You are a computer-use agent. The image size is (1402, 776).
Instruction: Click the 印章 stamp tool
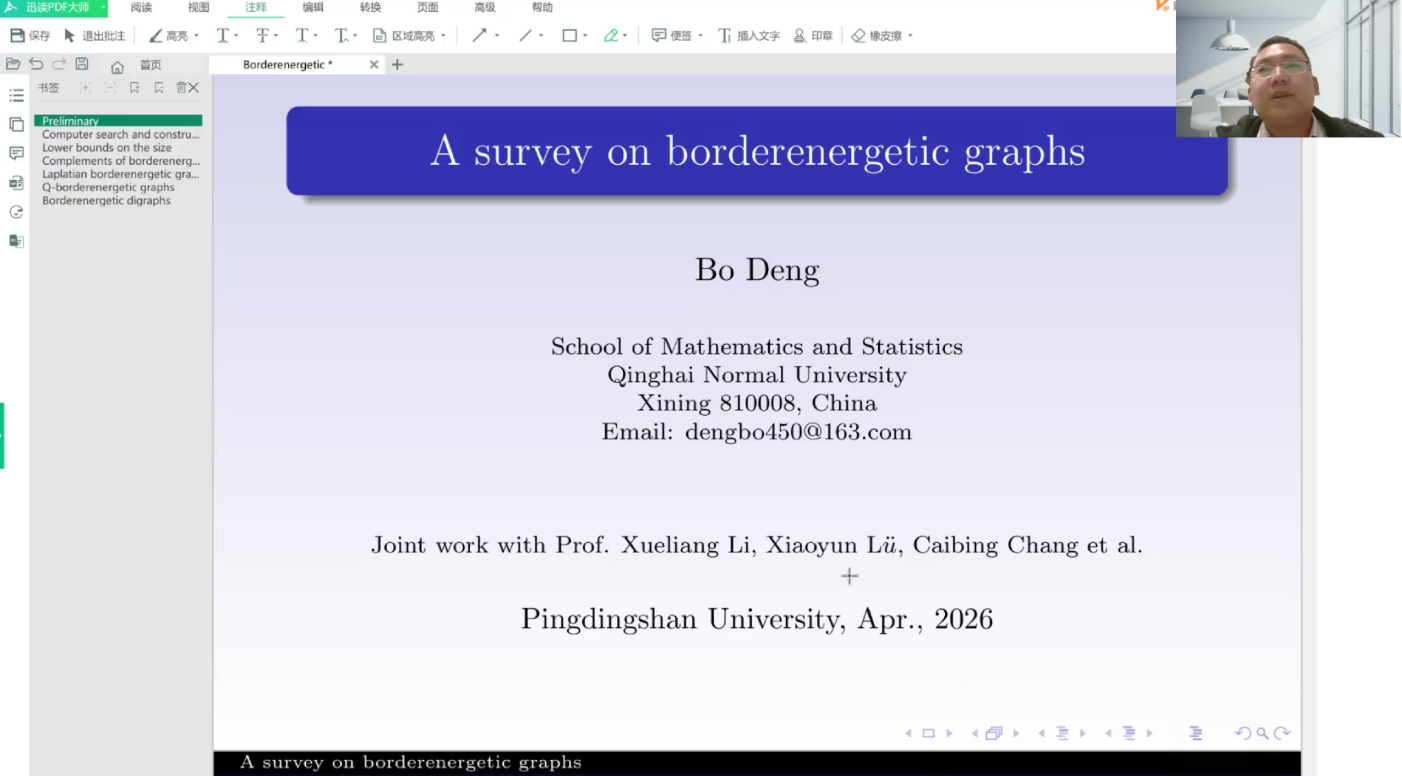tap(812, 36)
